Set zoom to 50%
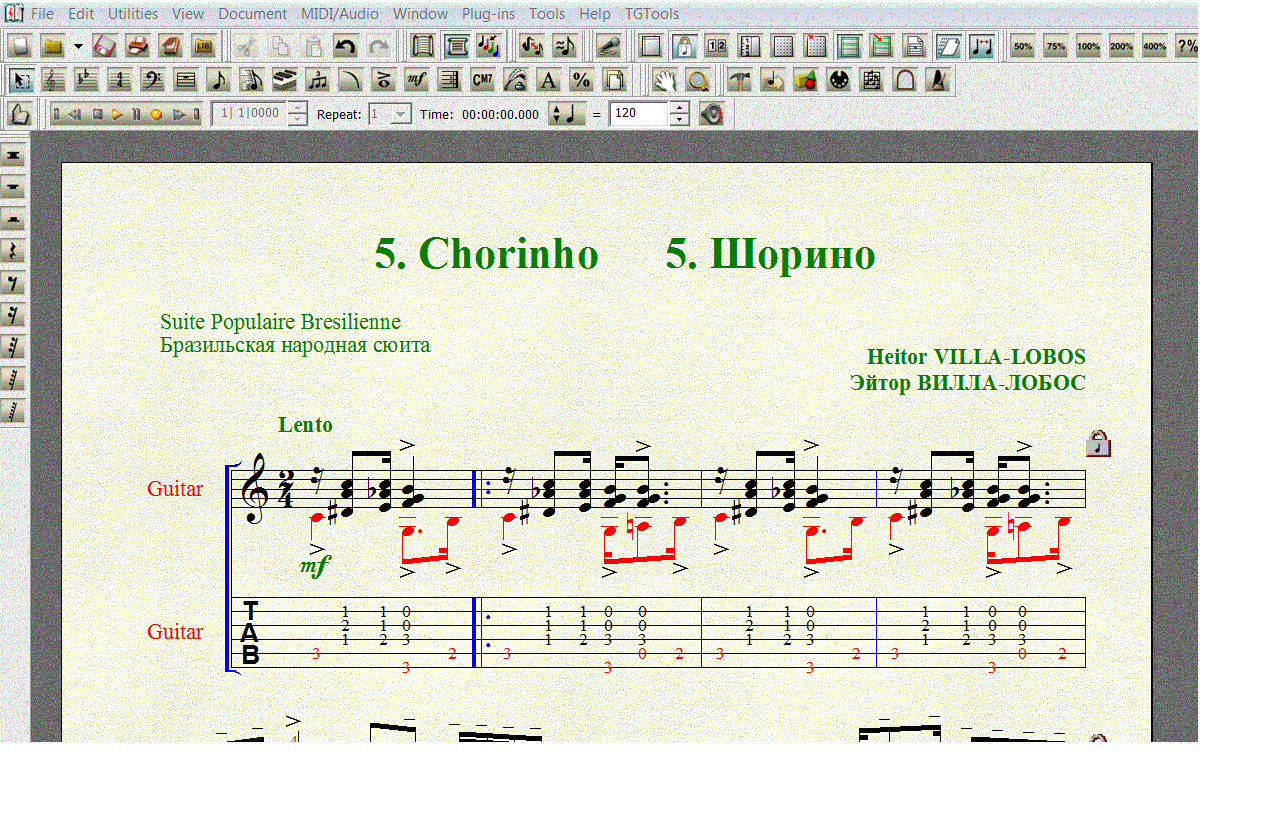 [1023, 46]
